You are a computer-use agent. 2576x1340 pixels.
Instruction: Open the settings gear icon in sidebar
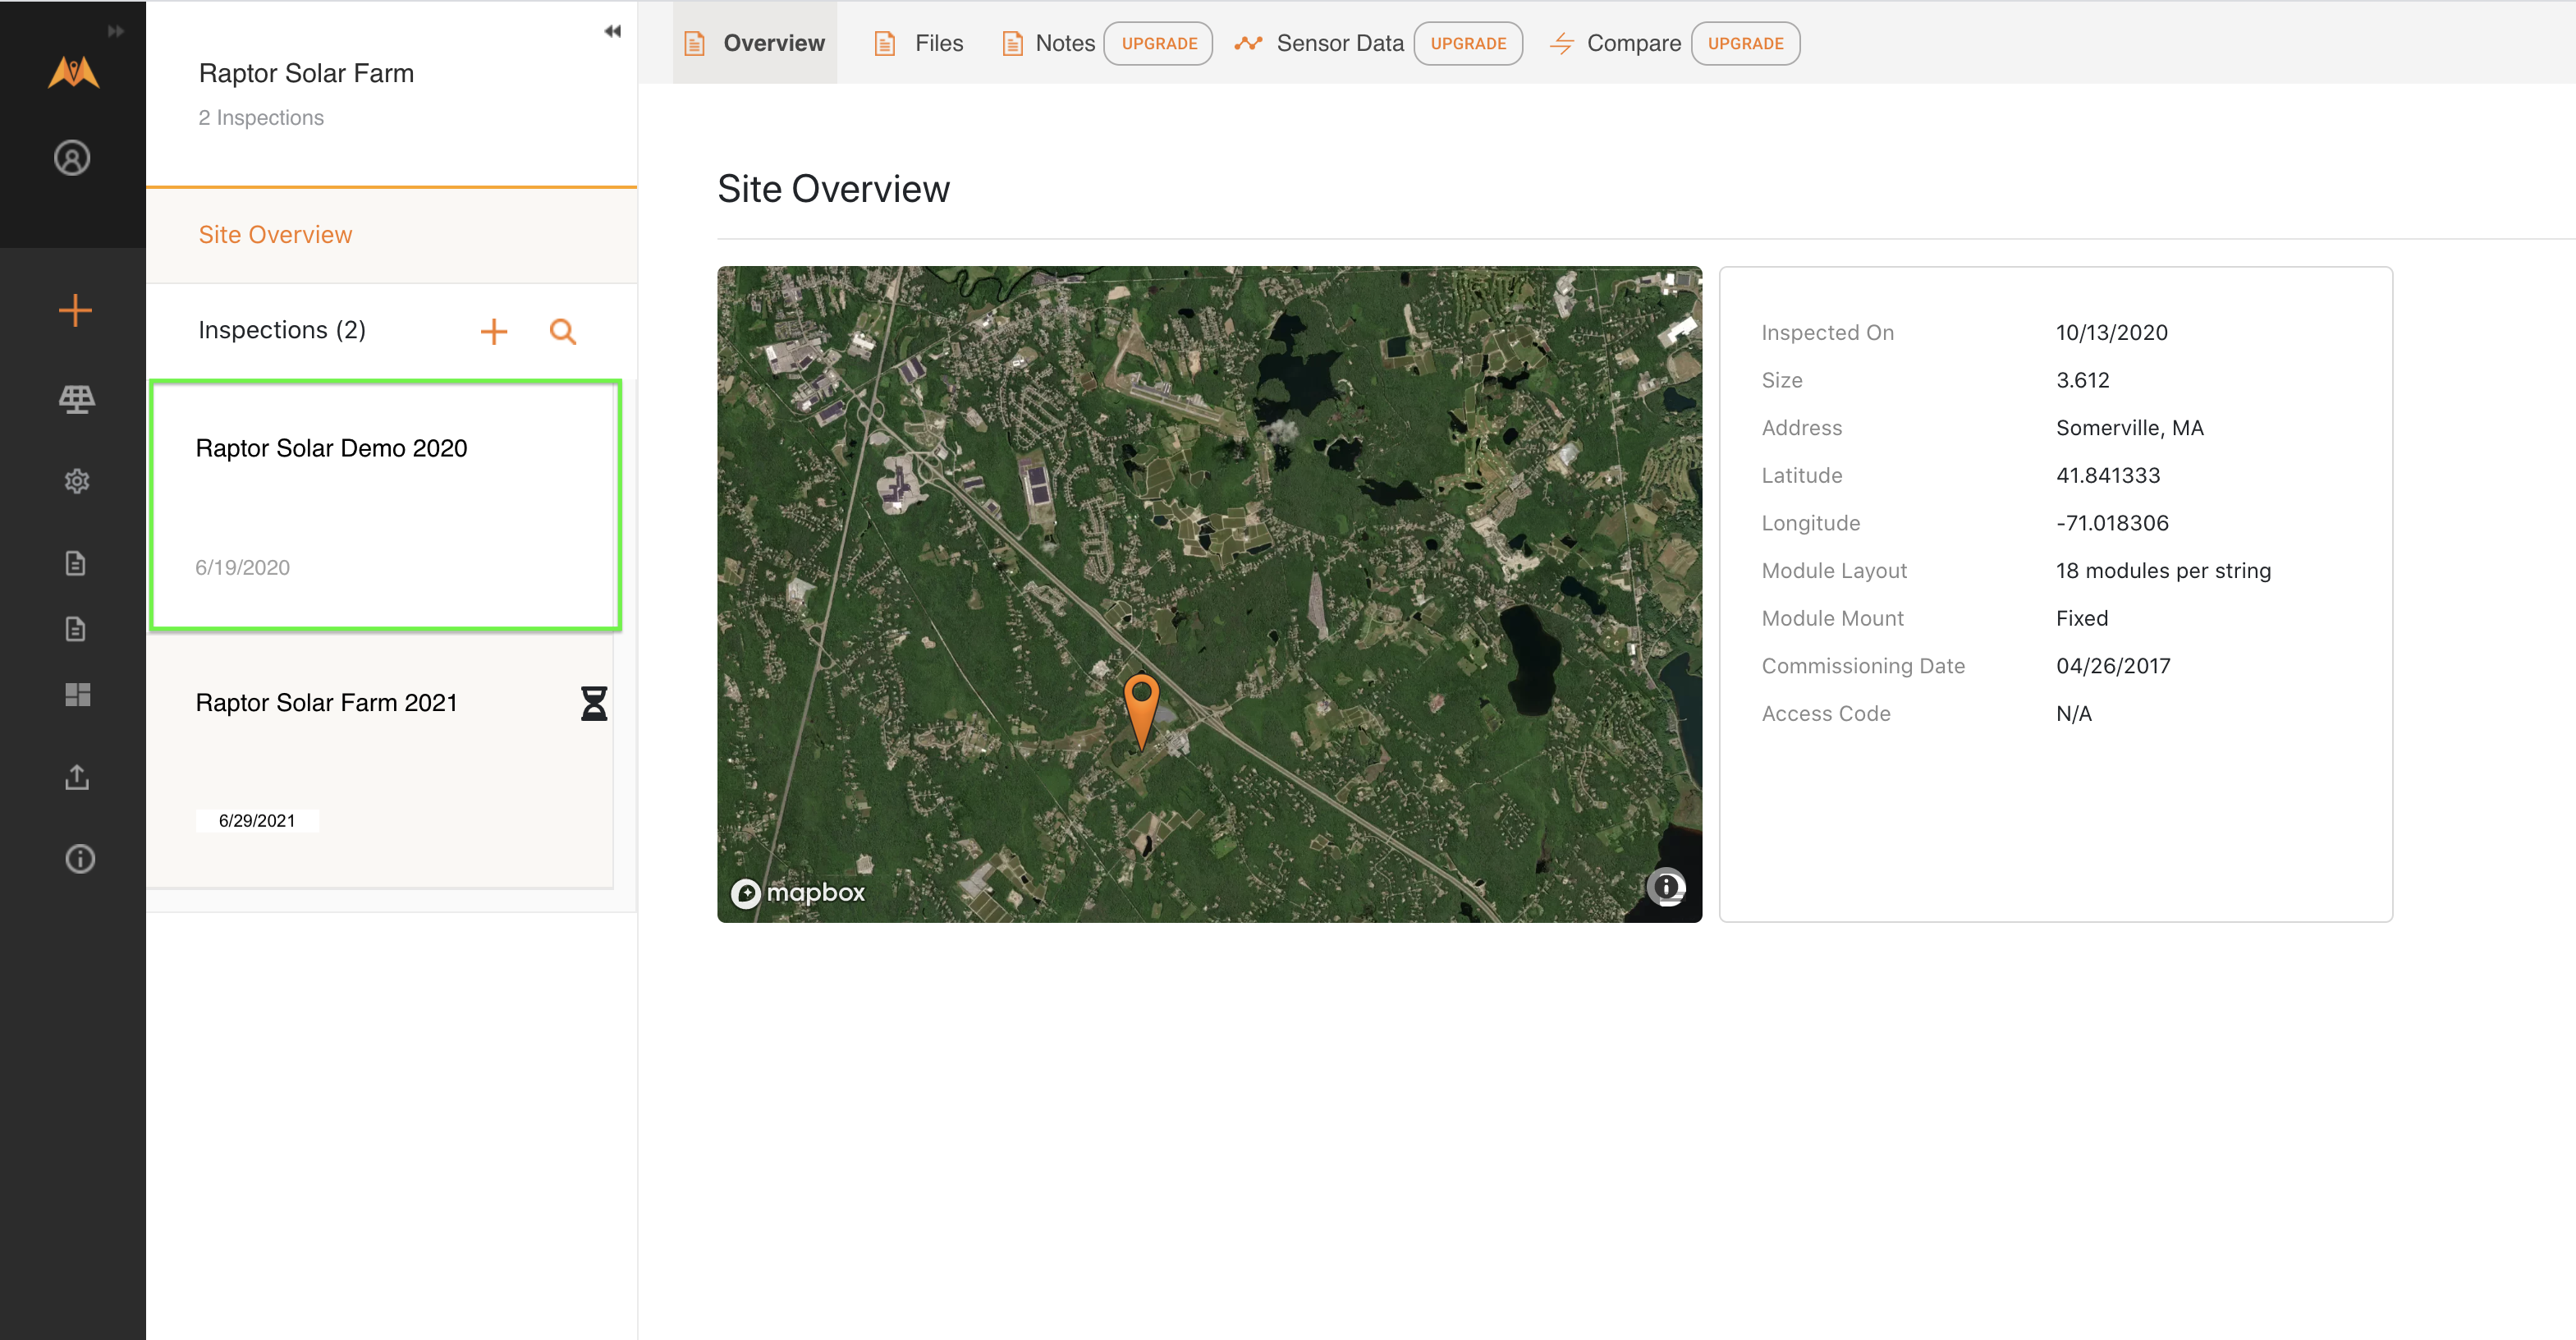[x=77, y=481]
